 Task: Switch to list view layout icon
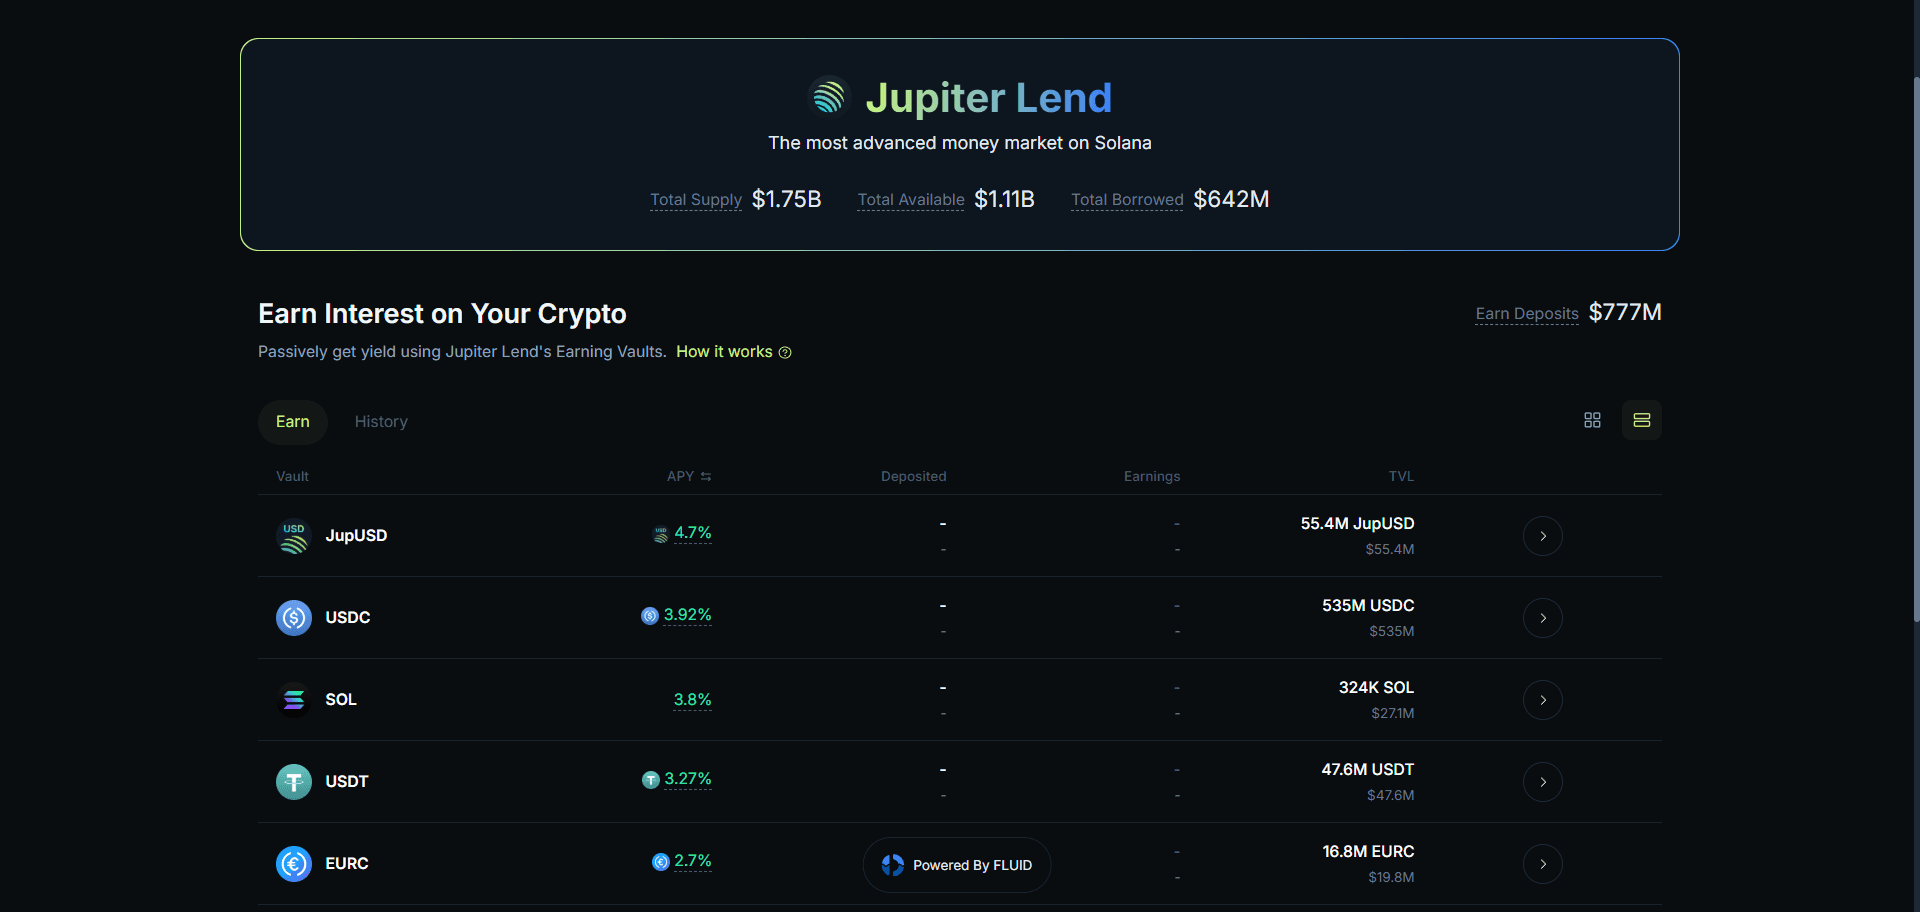(1642, 420)
